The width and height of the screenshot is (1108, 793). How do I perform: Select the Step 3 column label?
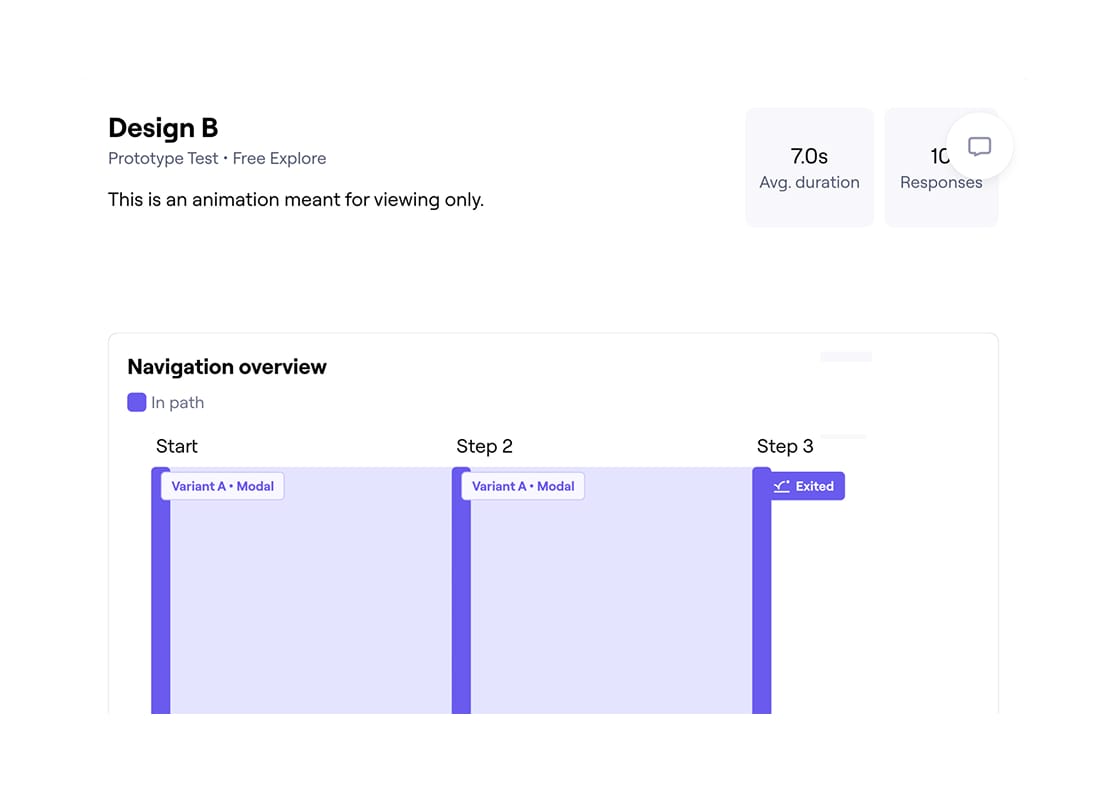click(x=785, y=446)
